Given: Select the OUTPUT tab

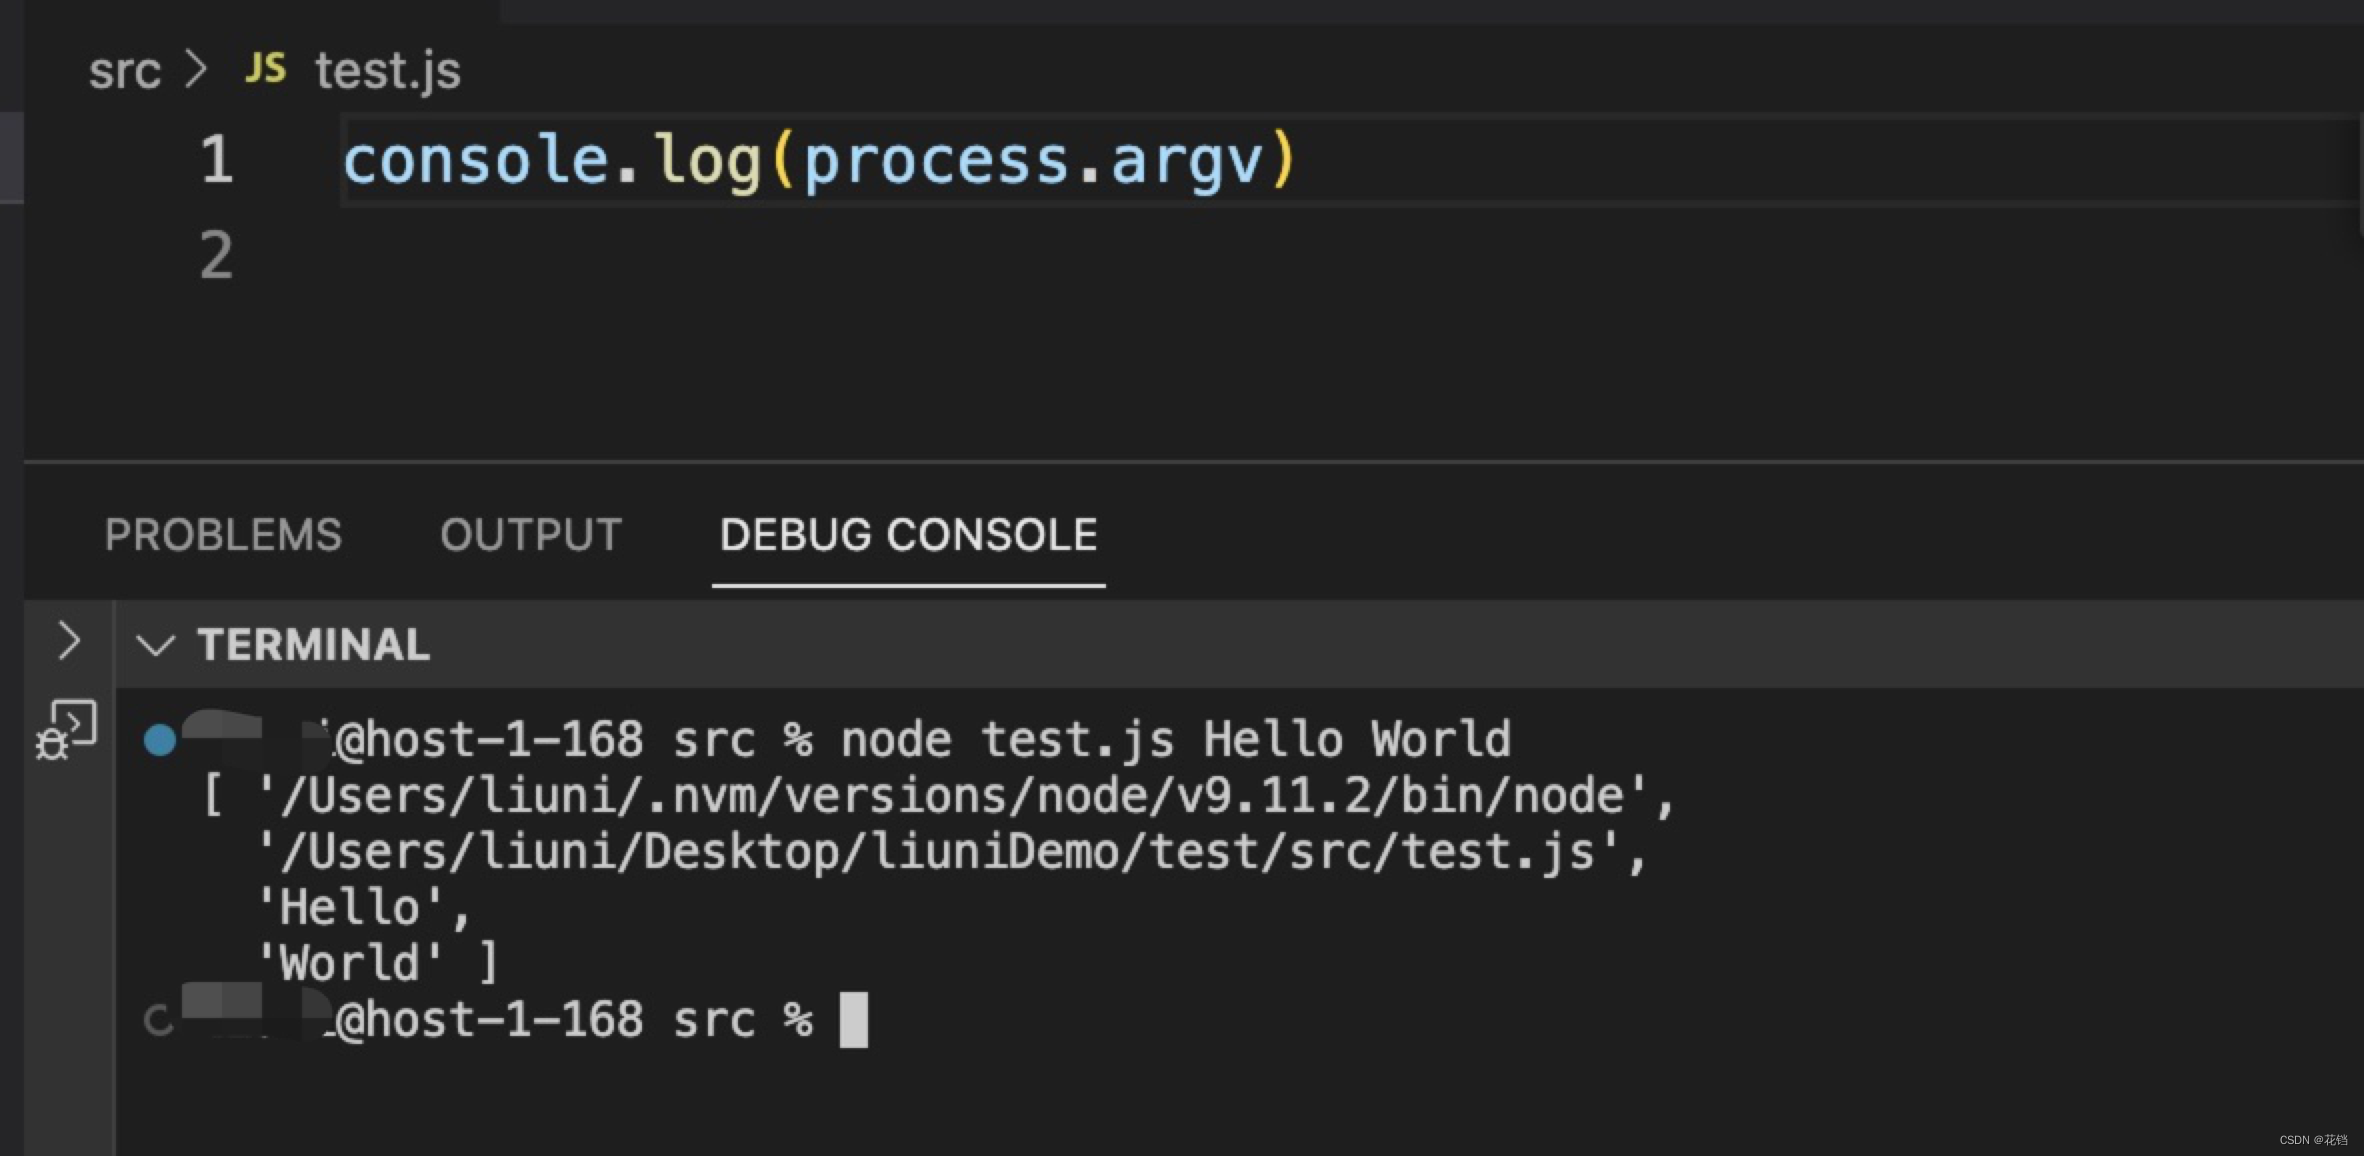Looking at the screenshot, I should [x=529, y=534].
